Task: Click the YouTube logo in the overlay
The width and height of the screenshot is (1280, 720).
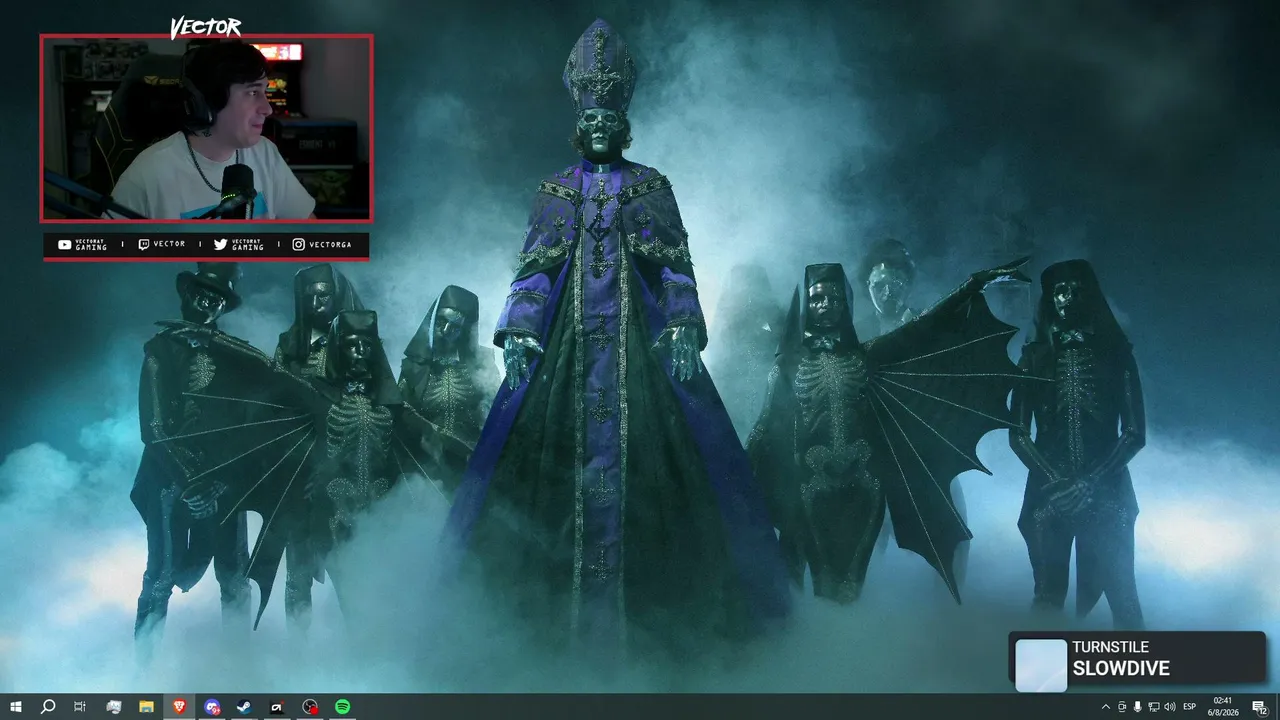Action: (x=65, y=244)
